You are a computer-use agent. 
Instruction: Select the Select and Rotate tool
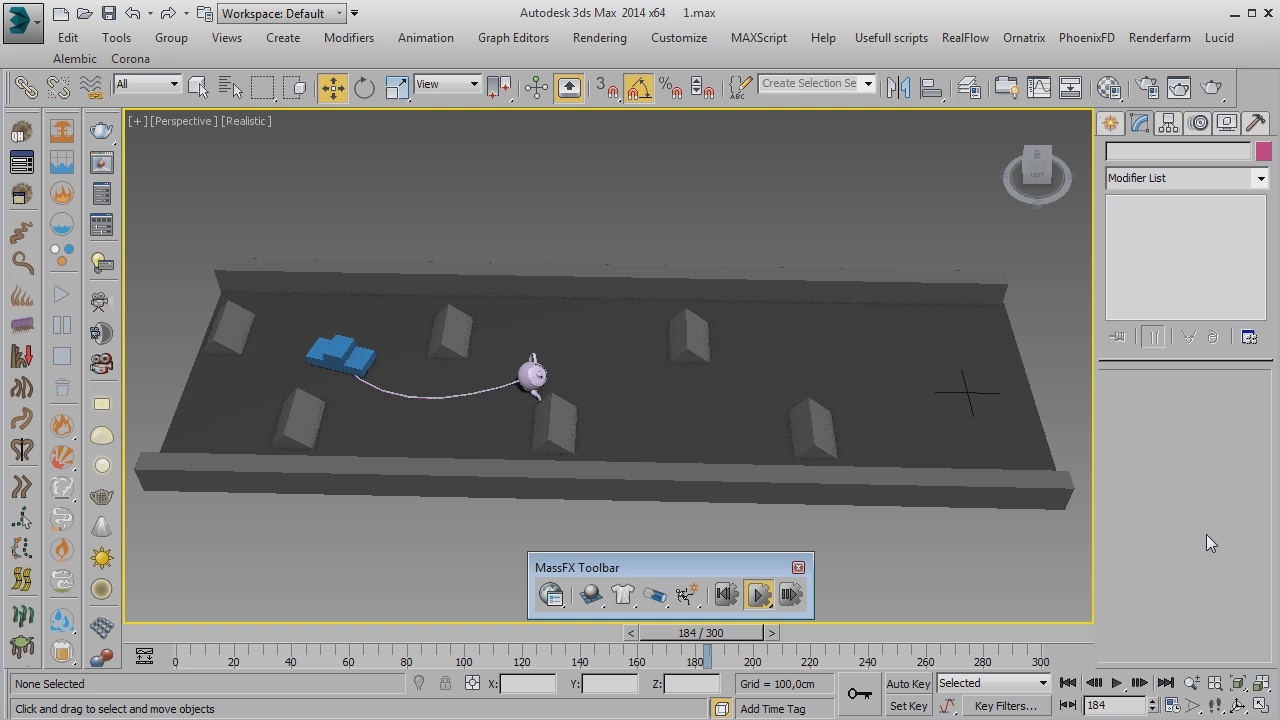(x=364, y=88)
